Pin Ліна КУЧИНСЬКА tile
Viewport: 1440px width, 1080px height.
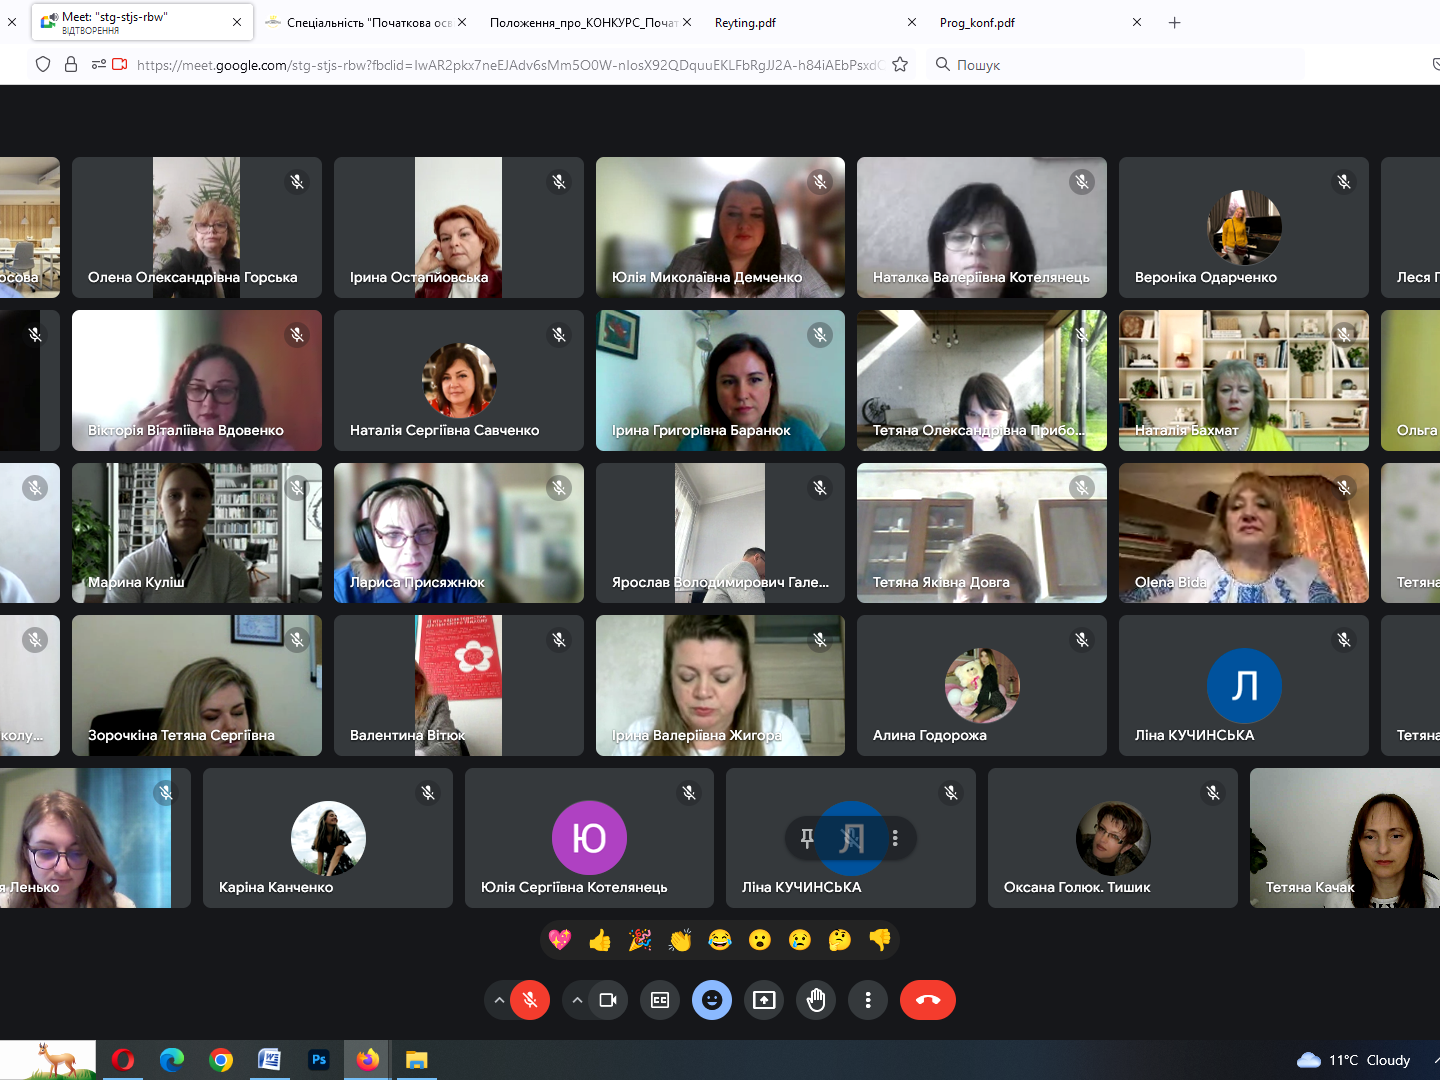pyautogui.click(x=807, y=838)
